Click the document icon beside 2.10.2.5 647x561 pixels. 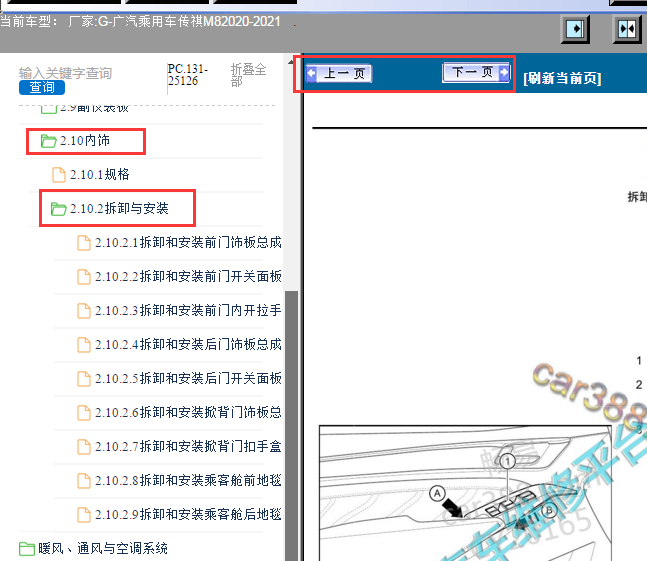(84, 379)
